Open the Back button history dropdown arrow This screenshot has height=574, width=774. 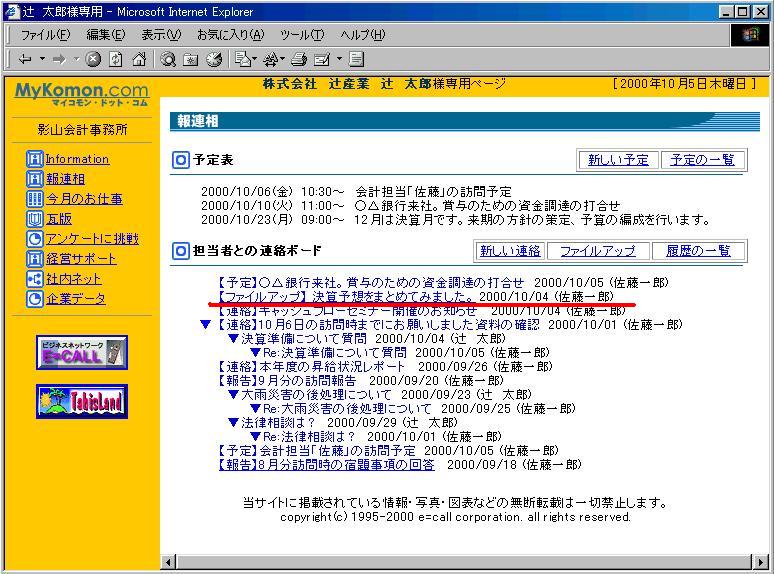(x=40, y=59)
